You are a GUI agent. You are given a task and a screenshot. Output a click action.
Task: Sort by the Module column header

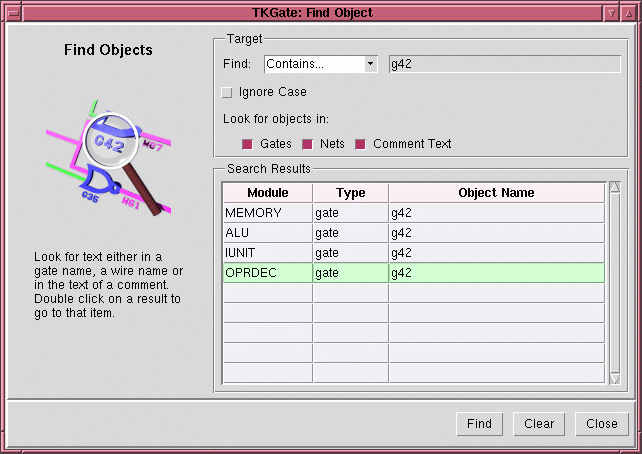tap(267, 192)
